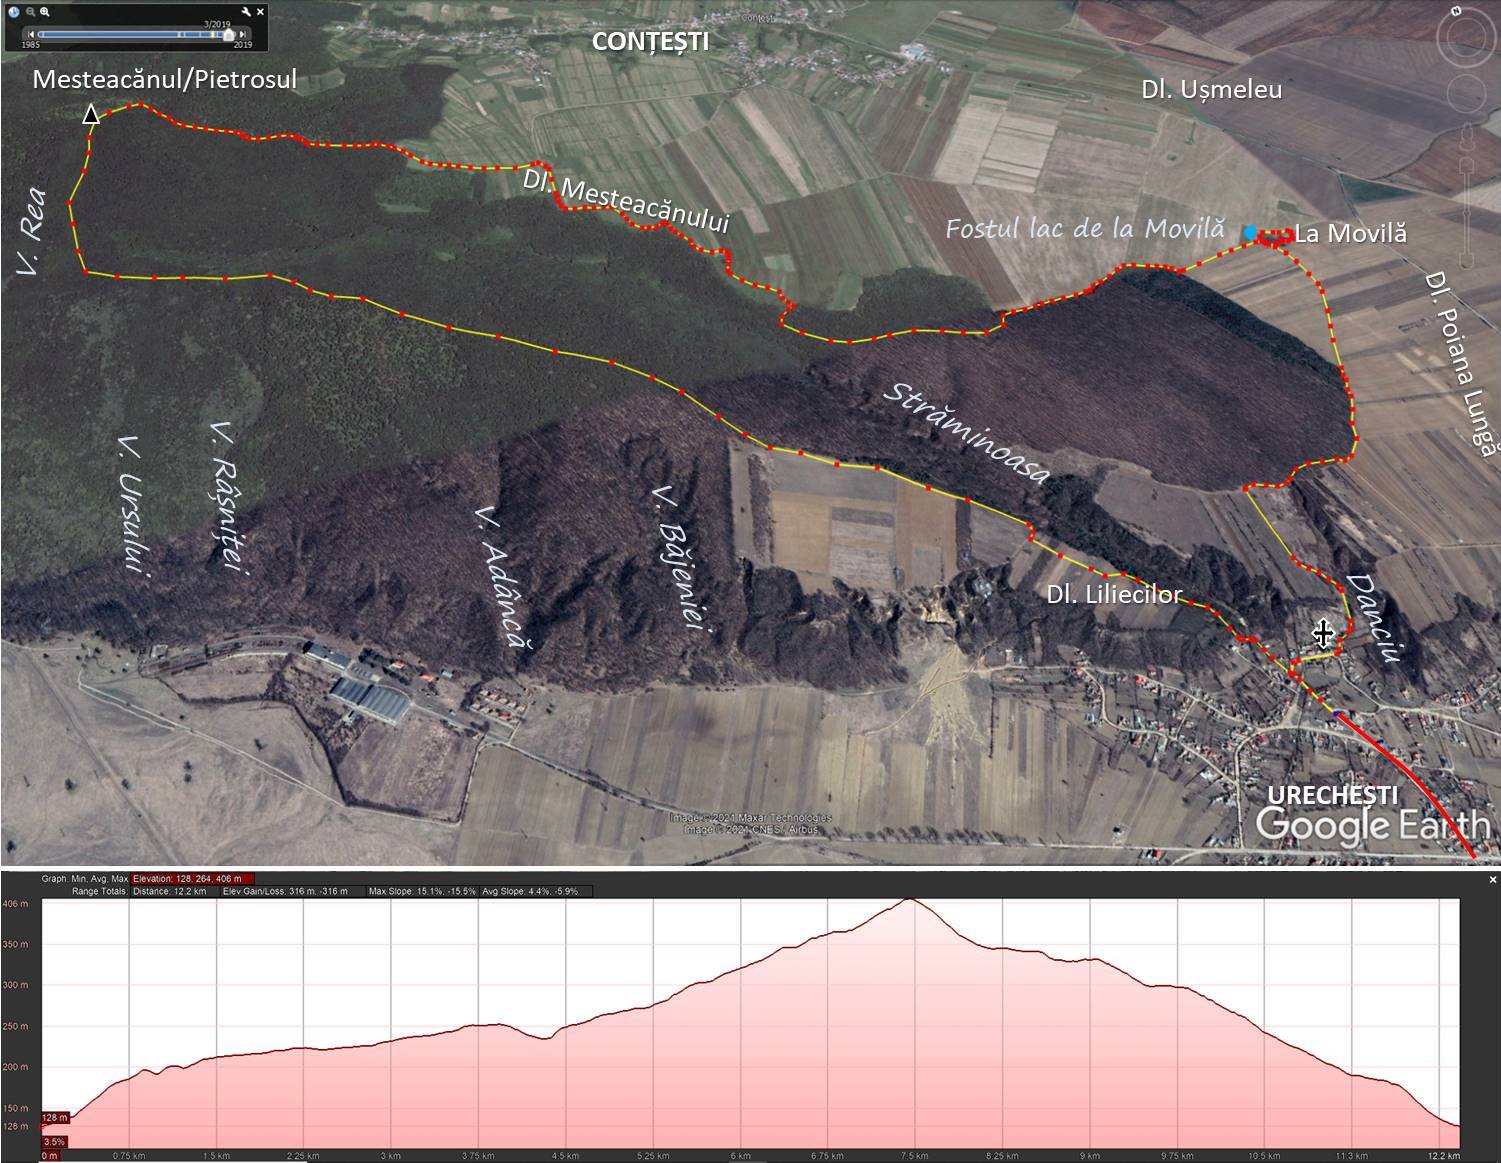Click the historical imagery clock icon
The width and height of the screenshot is (1501, 1163).
click(x=14, y=12)
